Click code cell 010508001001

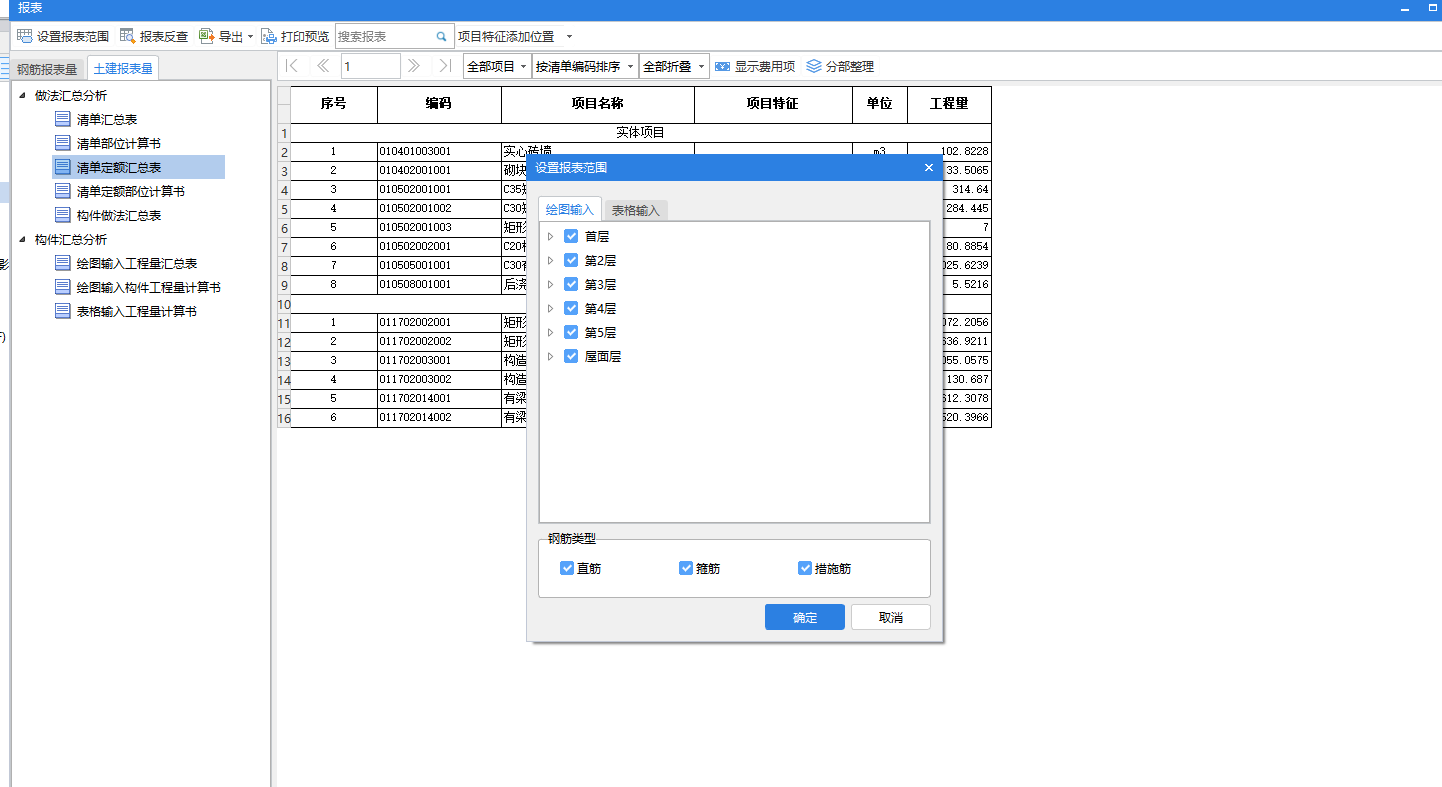[x=439, y=285]
